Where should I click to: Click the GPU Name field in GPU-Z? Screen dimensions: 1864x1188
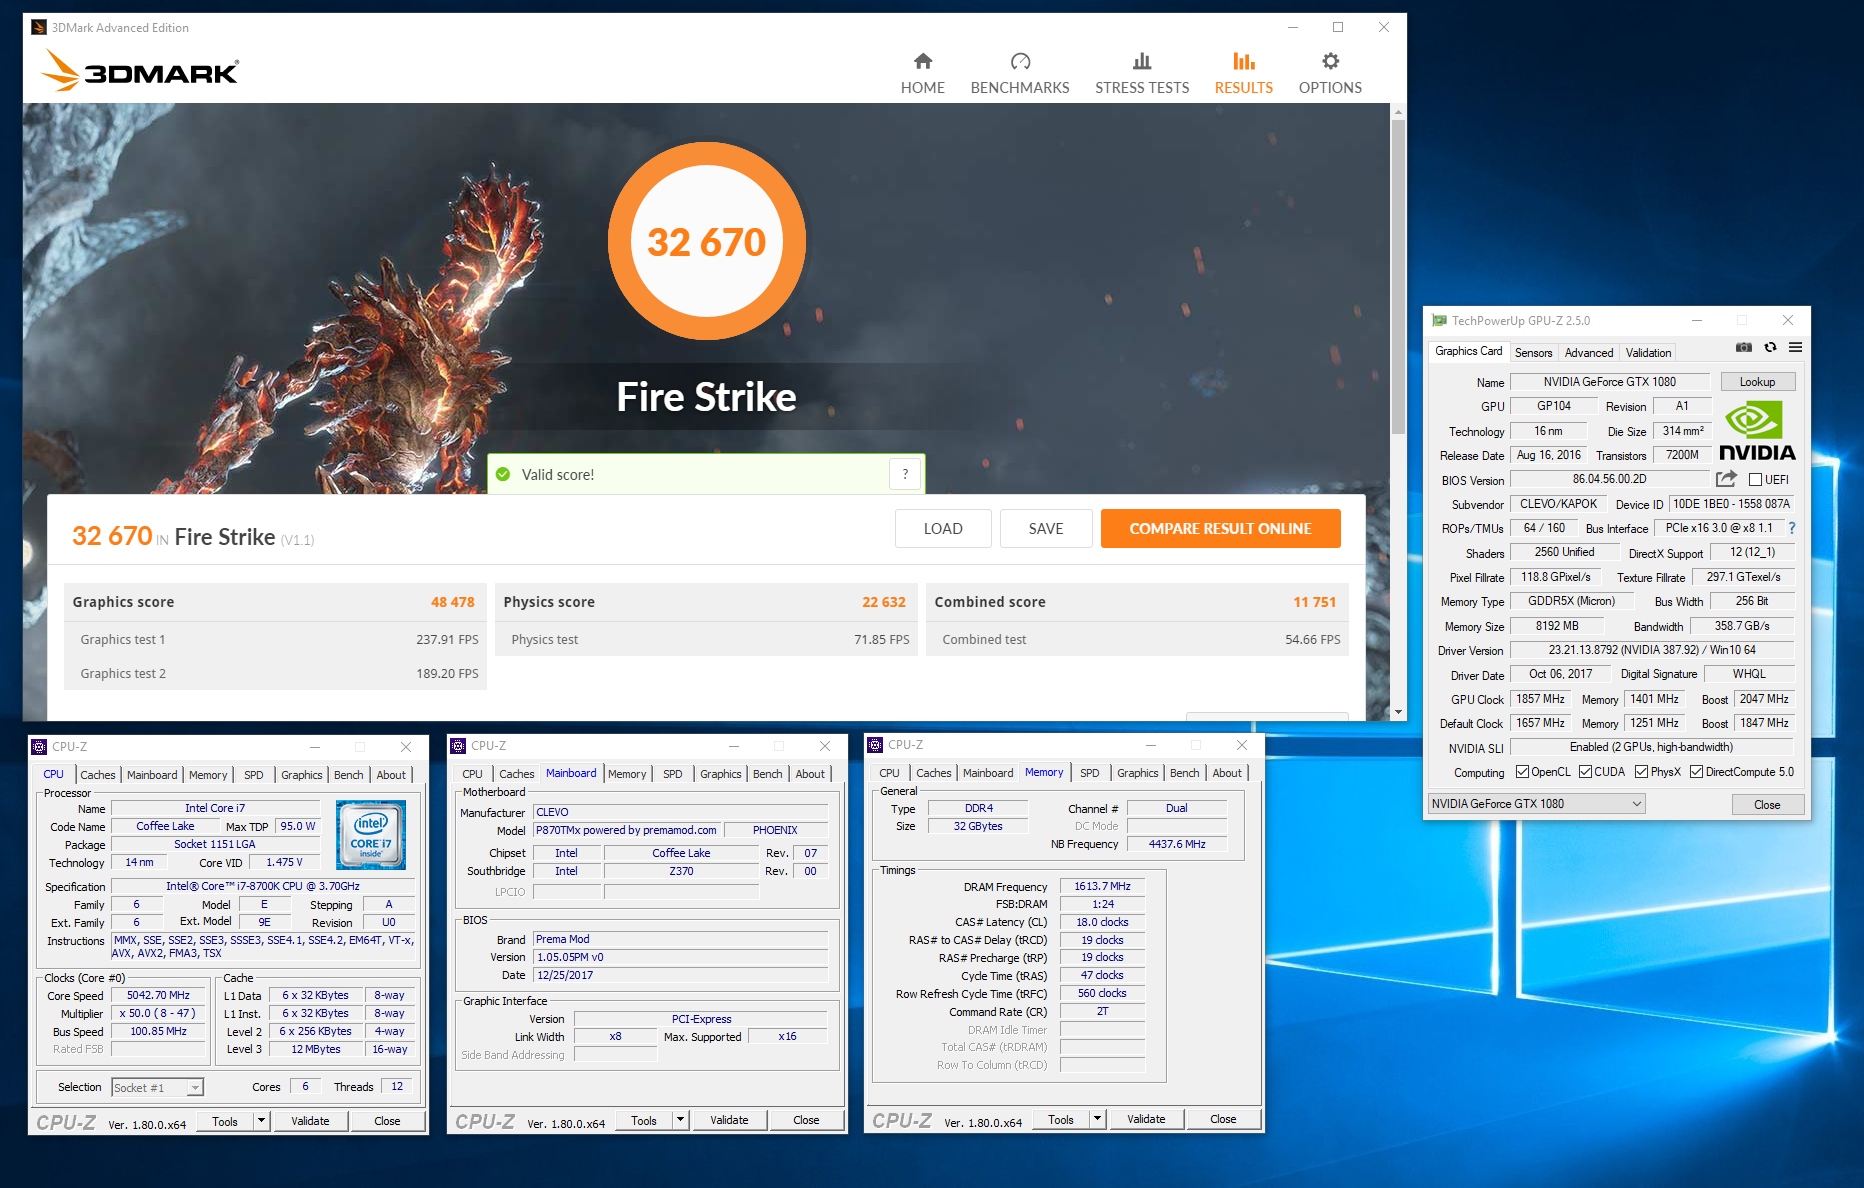coord(1609,382)
